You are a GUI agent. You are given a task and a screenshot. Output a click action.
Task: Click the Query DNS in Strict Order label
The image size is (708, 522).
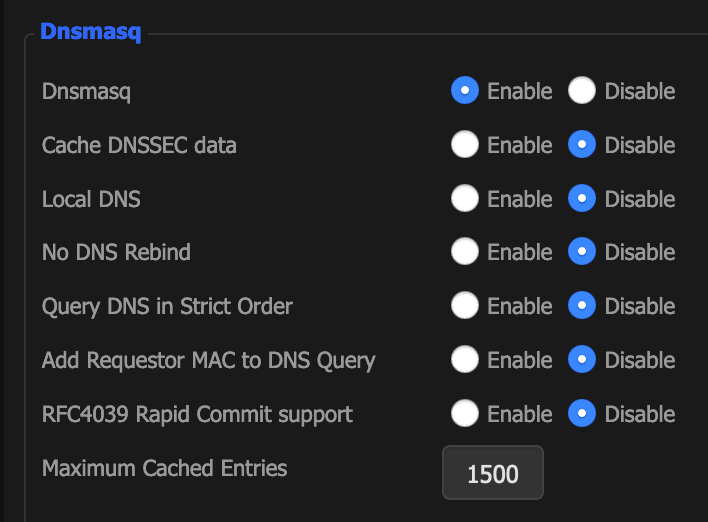[167, 307]
